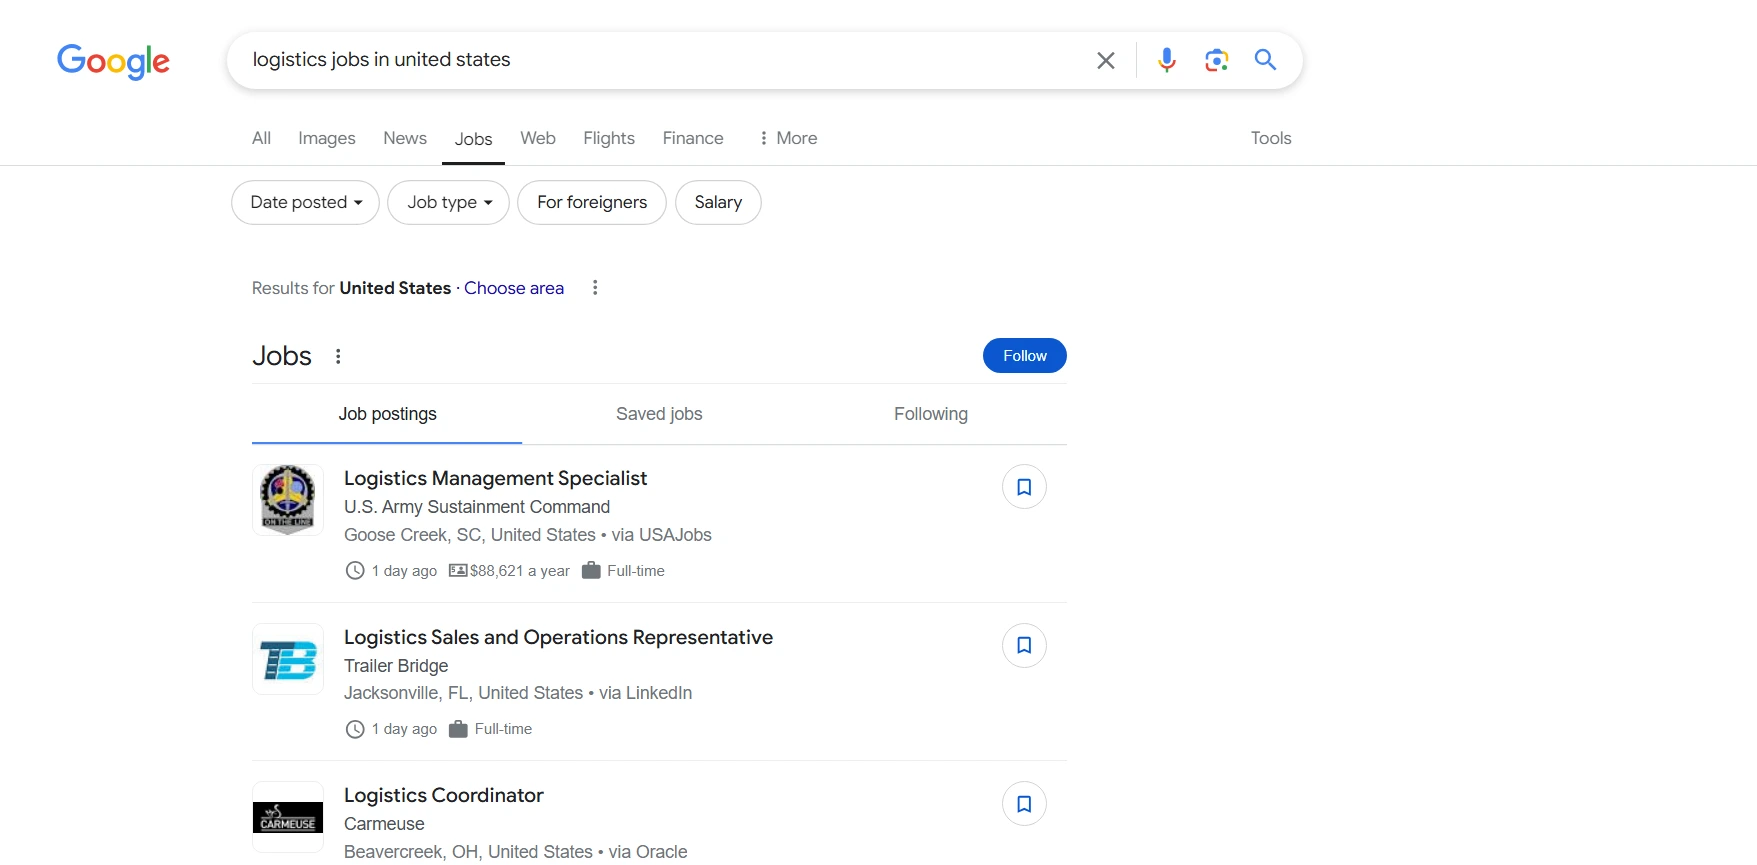Click the Google logo
Viewport: 1757px width, 865px height.
click(x=113, y=62)
